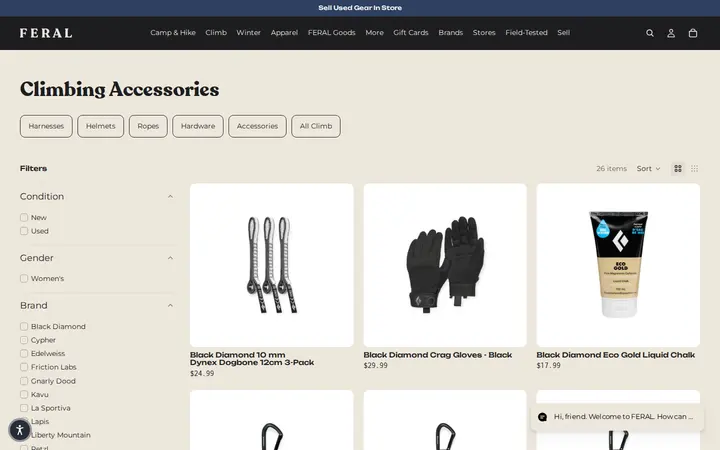Open the Stores menu item
This screenshot has width=720, height=450.
coord(484,33)
